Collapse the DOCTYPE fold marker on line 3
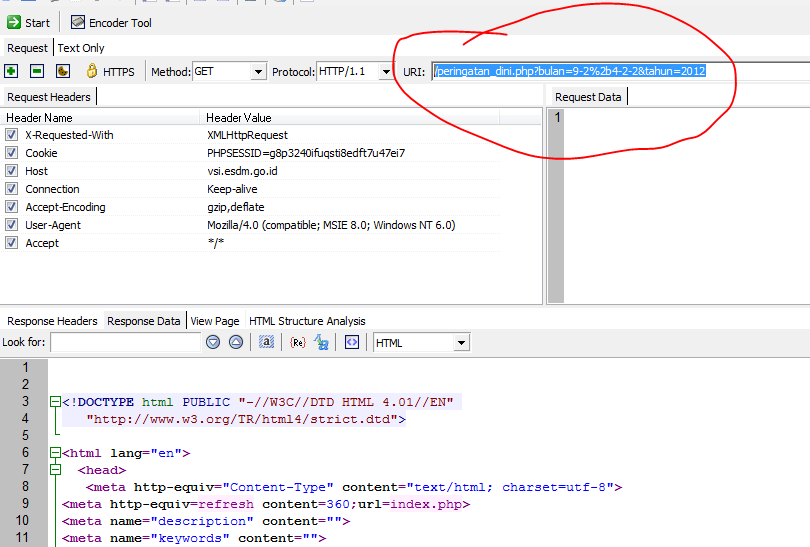This screenshot has width=810, height=547. click(55, 401)
